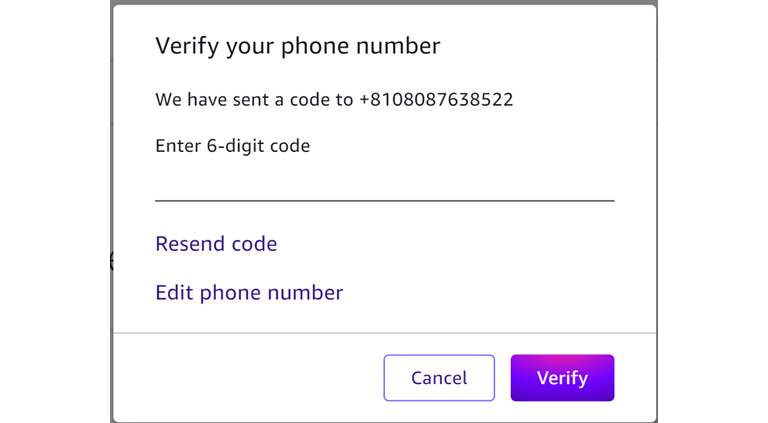The image size is (768, 423).
Task: Click the 'Verify' word in the dialog title
Action: pyautogui.click(x=185, y=46)
